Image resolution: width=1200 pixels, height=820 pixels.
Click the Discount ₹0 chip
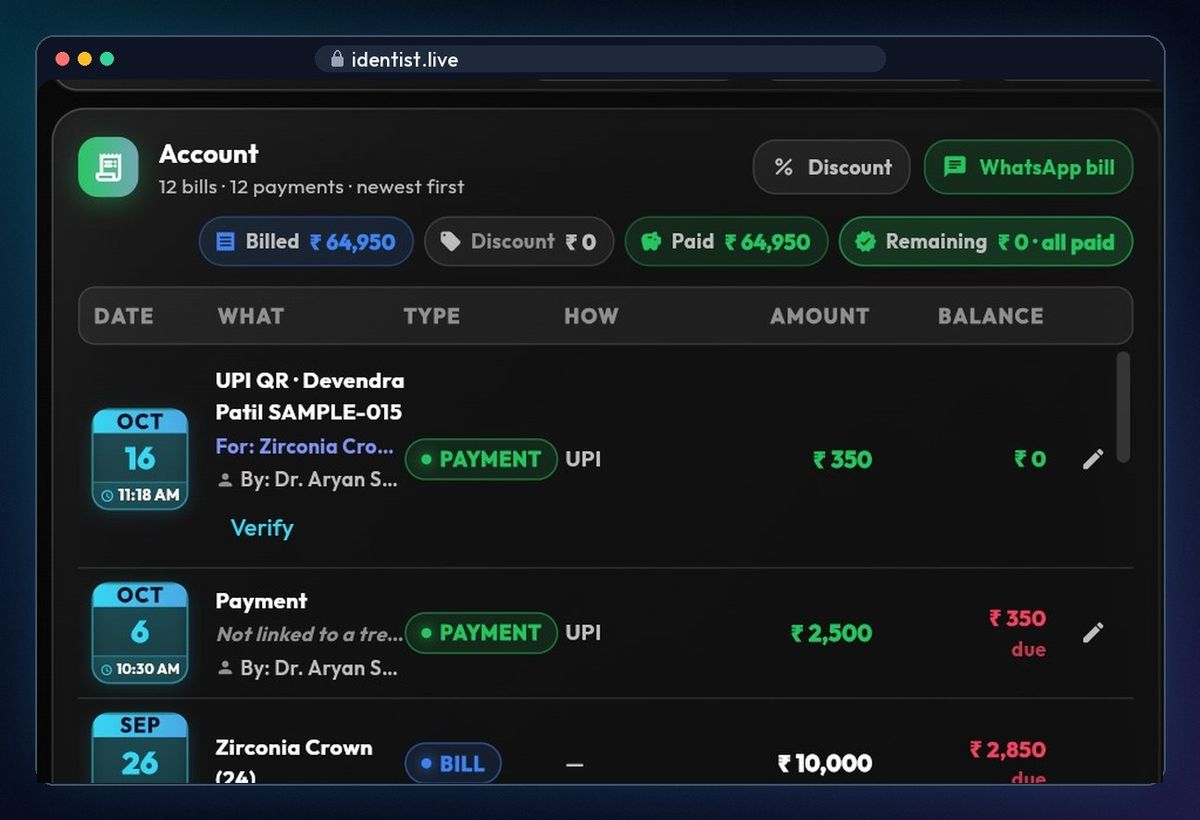pyautogui.click(x=519, y=242)
